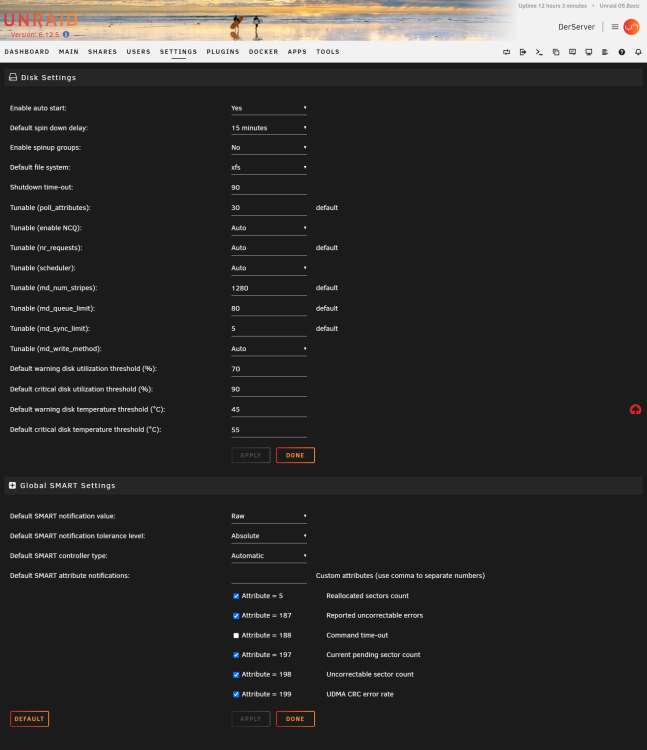Click the Default button in SMART settings
The width and height of the screenshot is (647, 750).
pyautogui.click(x=29, y=719)
